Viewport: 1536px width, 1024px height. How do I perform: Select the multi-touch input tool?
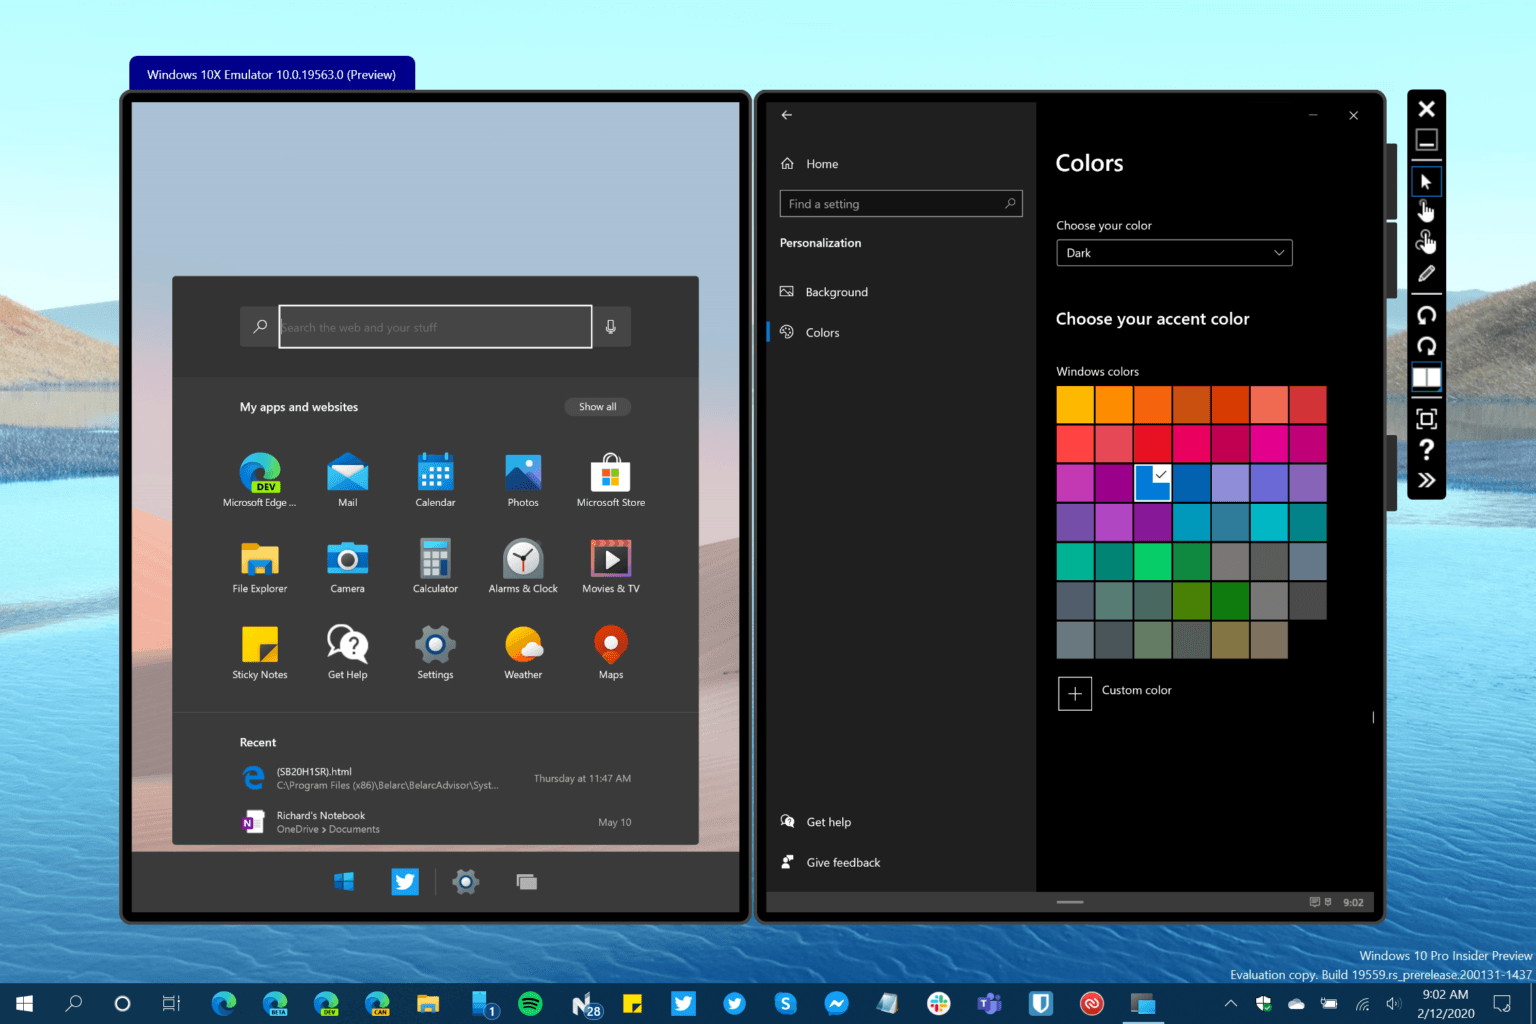(x=1426, y=241)
